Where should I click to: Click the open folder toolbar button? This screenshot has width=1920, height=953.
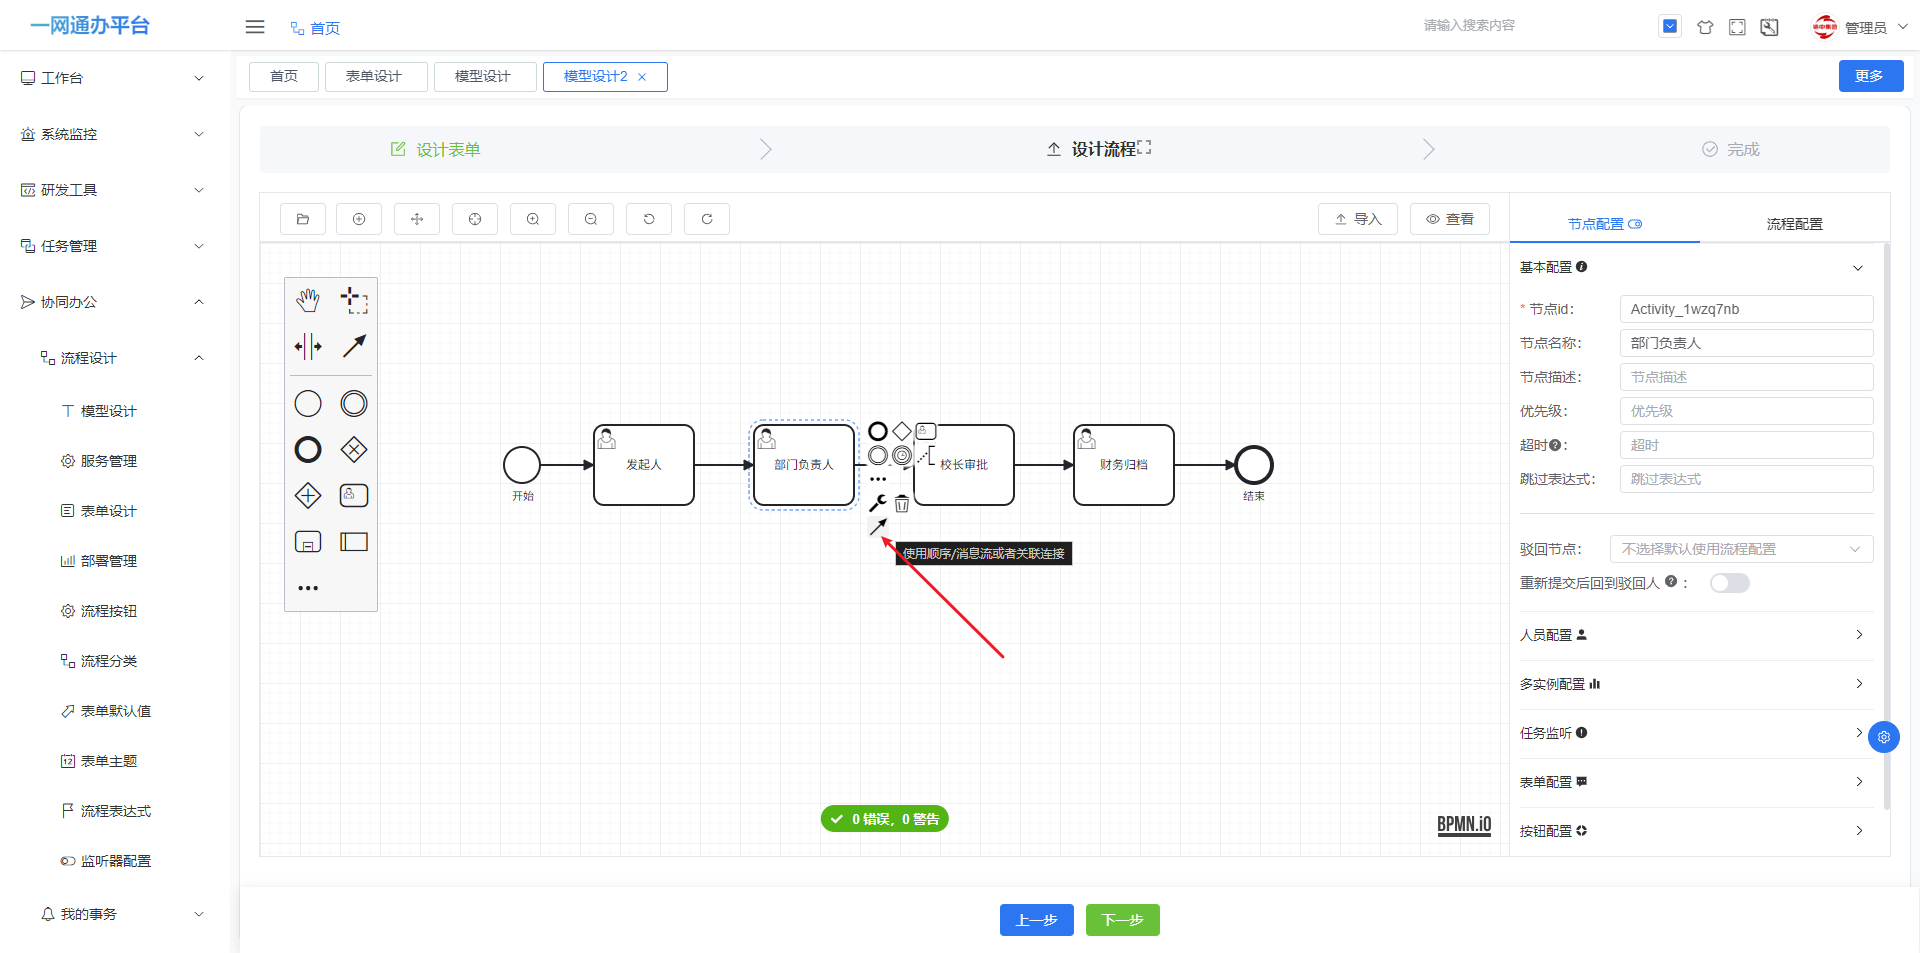(303, 219)
